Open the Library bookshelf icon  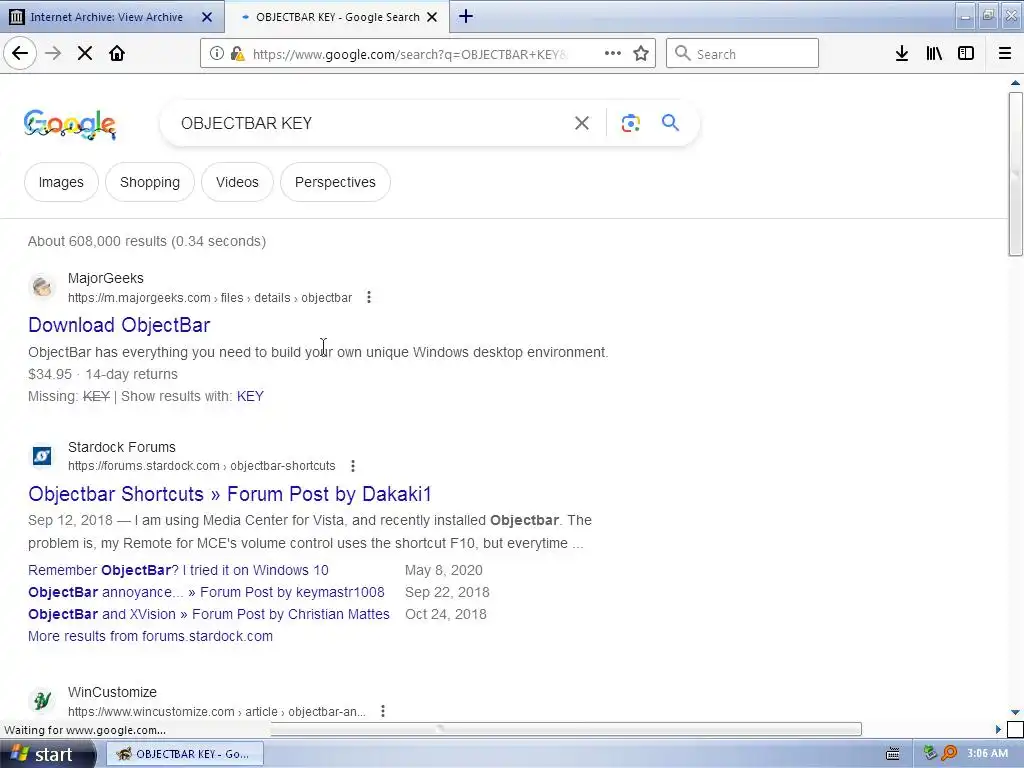coord(934,54)
